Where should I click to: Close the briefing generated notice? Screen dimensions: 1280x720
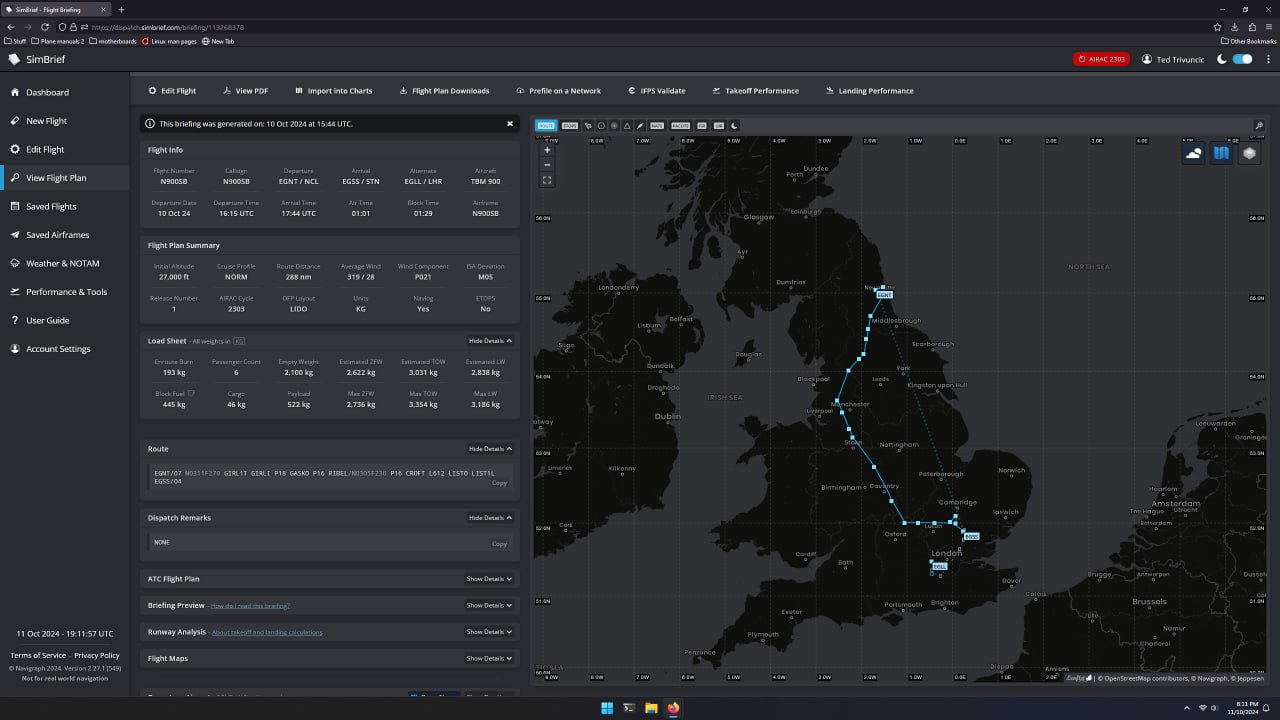click(510, 124)
